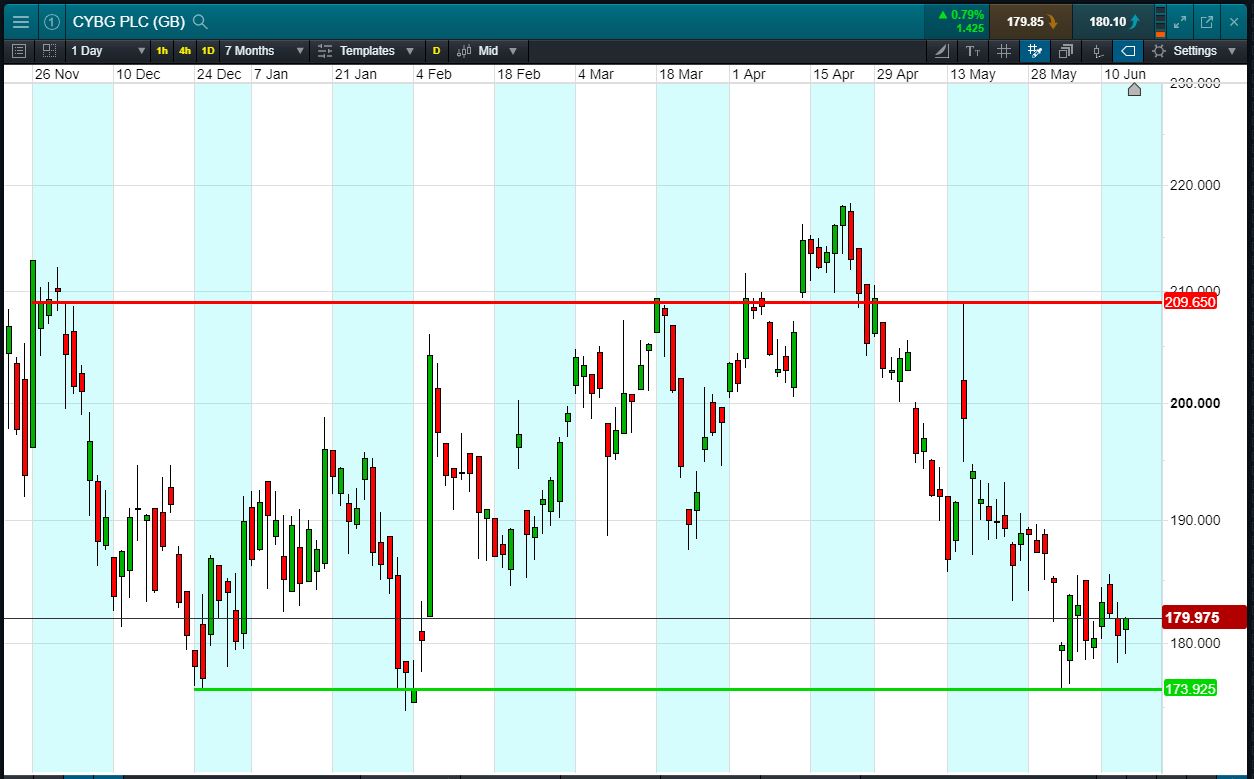This screenshot has height=779, width=1254.
Task: Select the text annotation tool
Action: pyautogui.click(x=973, y=50)
